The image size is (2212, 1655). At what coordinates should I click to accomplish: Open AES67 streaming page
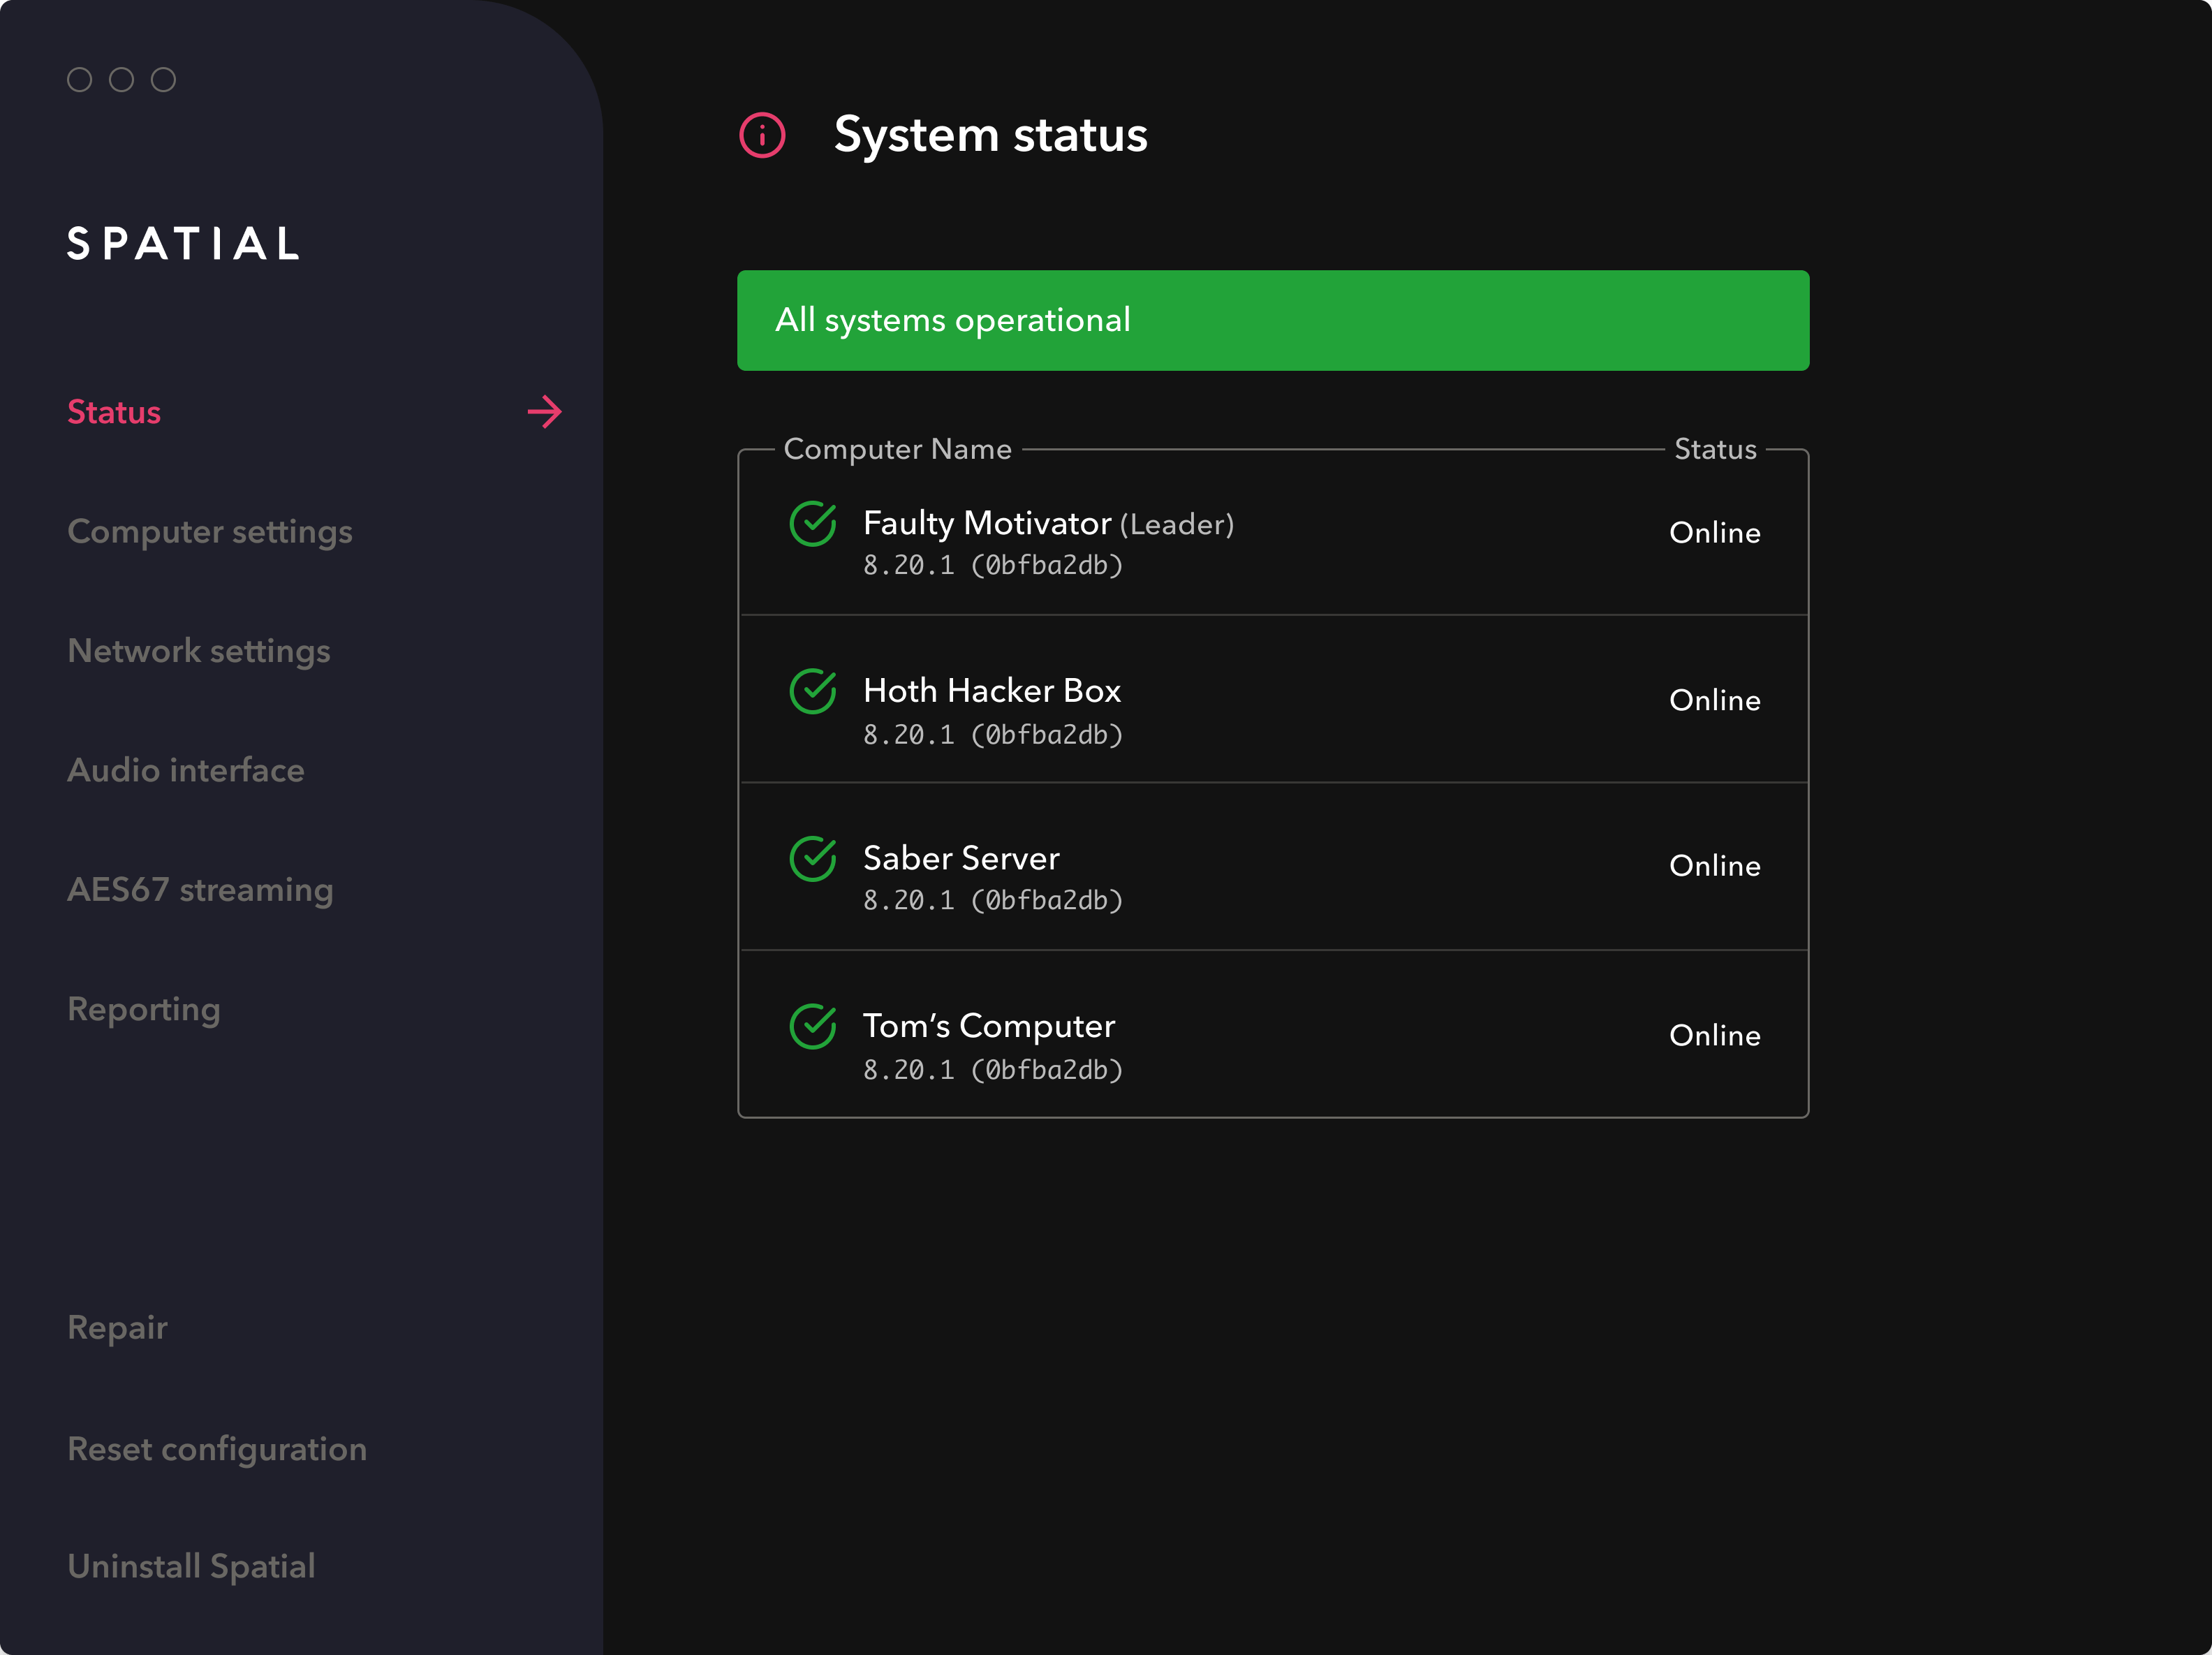[x=200, y=889]
